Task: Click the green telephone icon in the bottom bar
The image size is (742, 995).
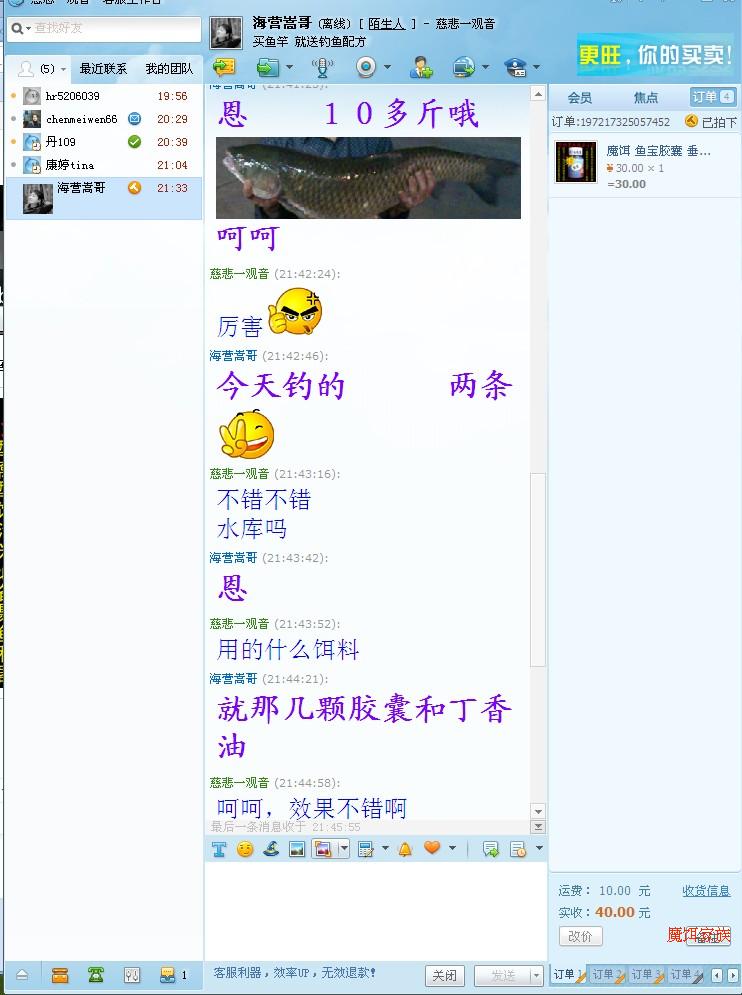Action: click(x=96, y=975)
